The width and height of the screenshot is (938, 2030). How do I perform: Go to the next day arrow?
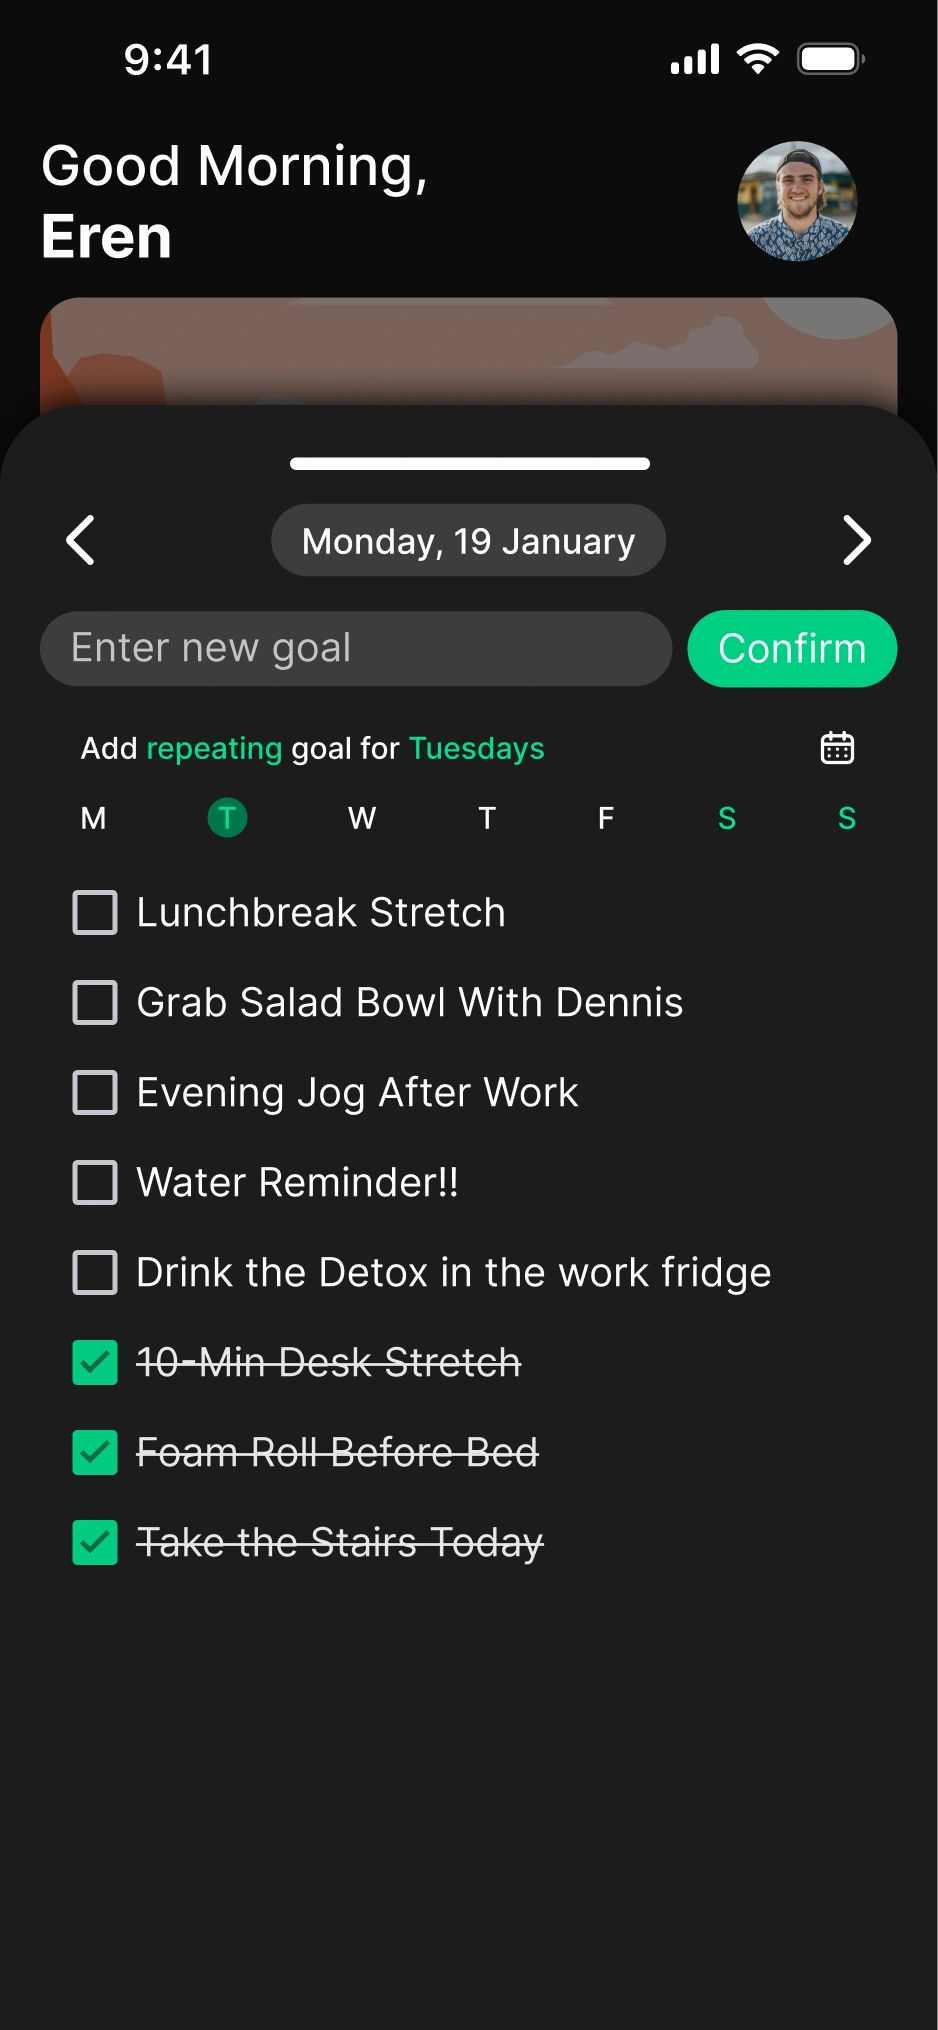point(856,541)
